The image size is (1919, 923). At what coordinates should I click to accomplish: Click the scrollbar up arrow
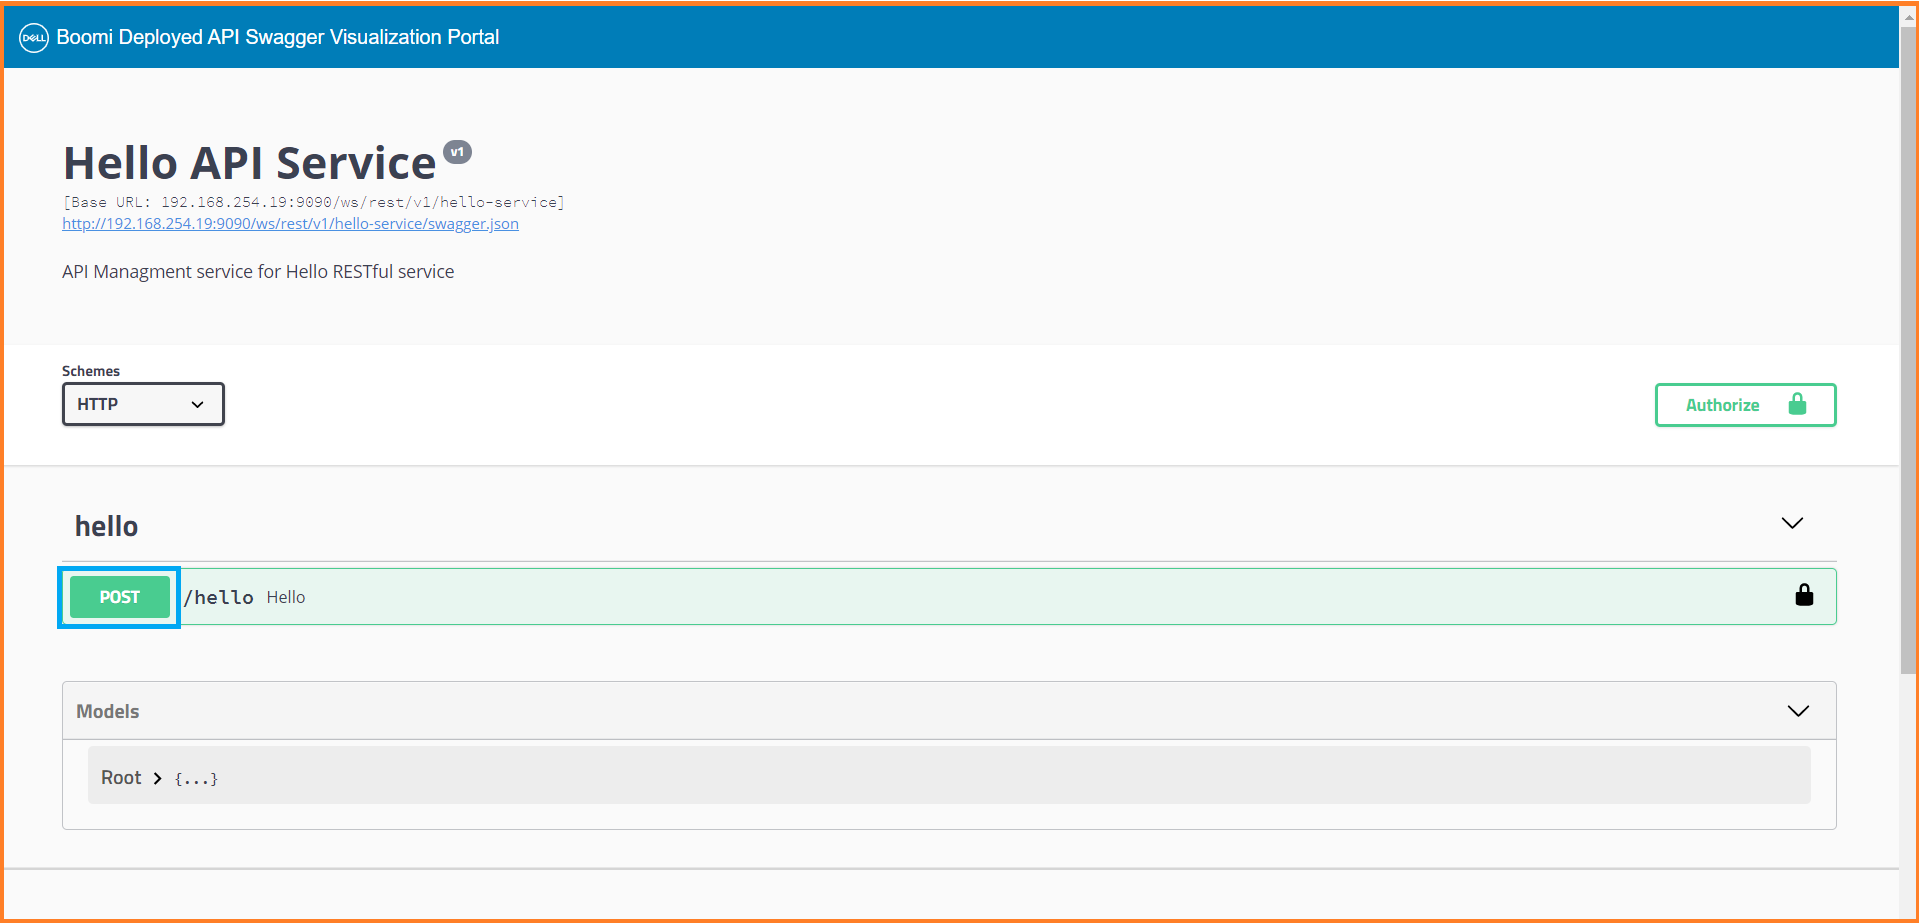(1908, 17)
